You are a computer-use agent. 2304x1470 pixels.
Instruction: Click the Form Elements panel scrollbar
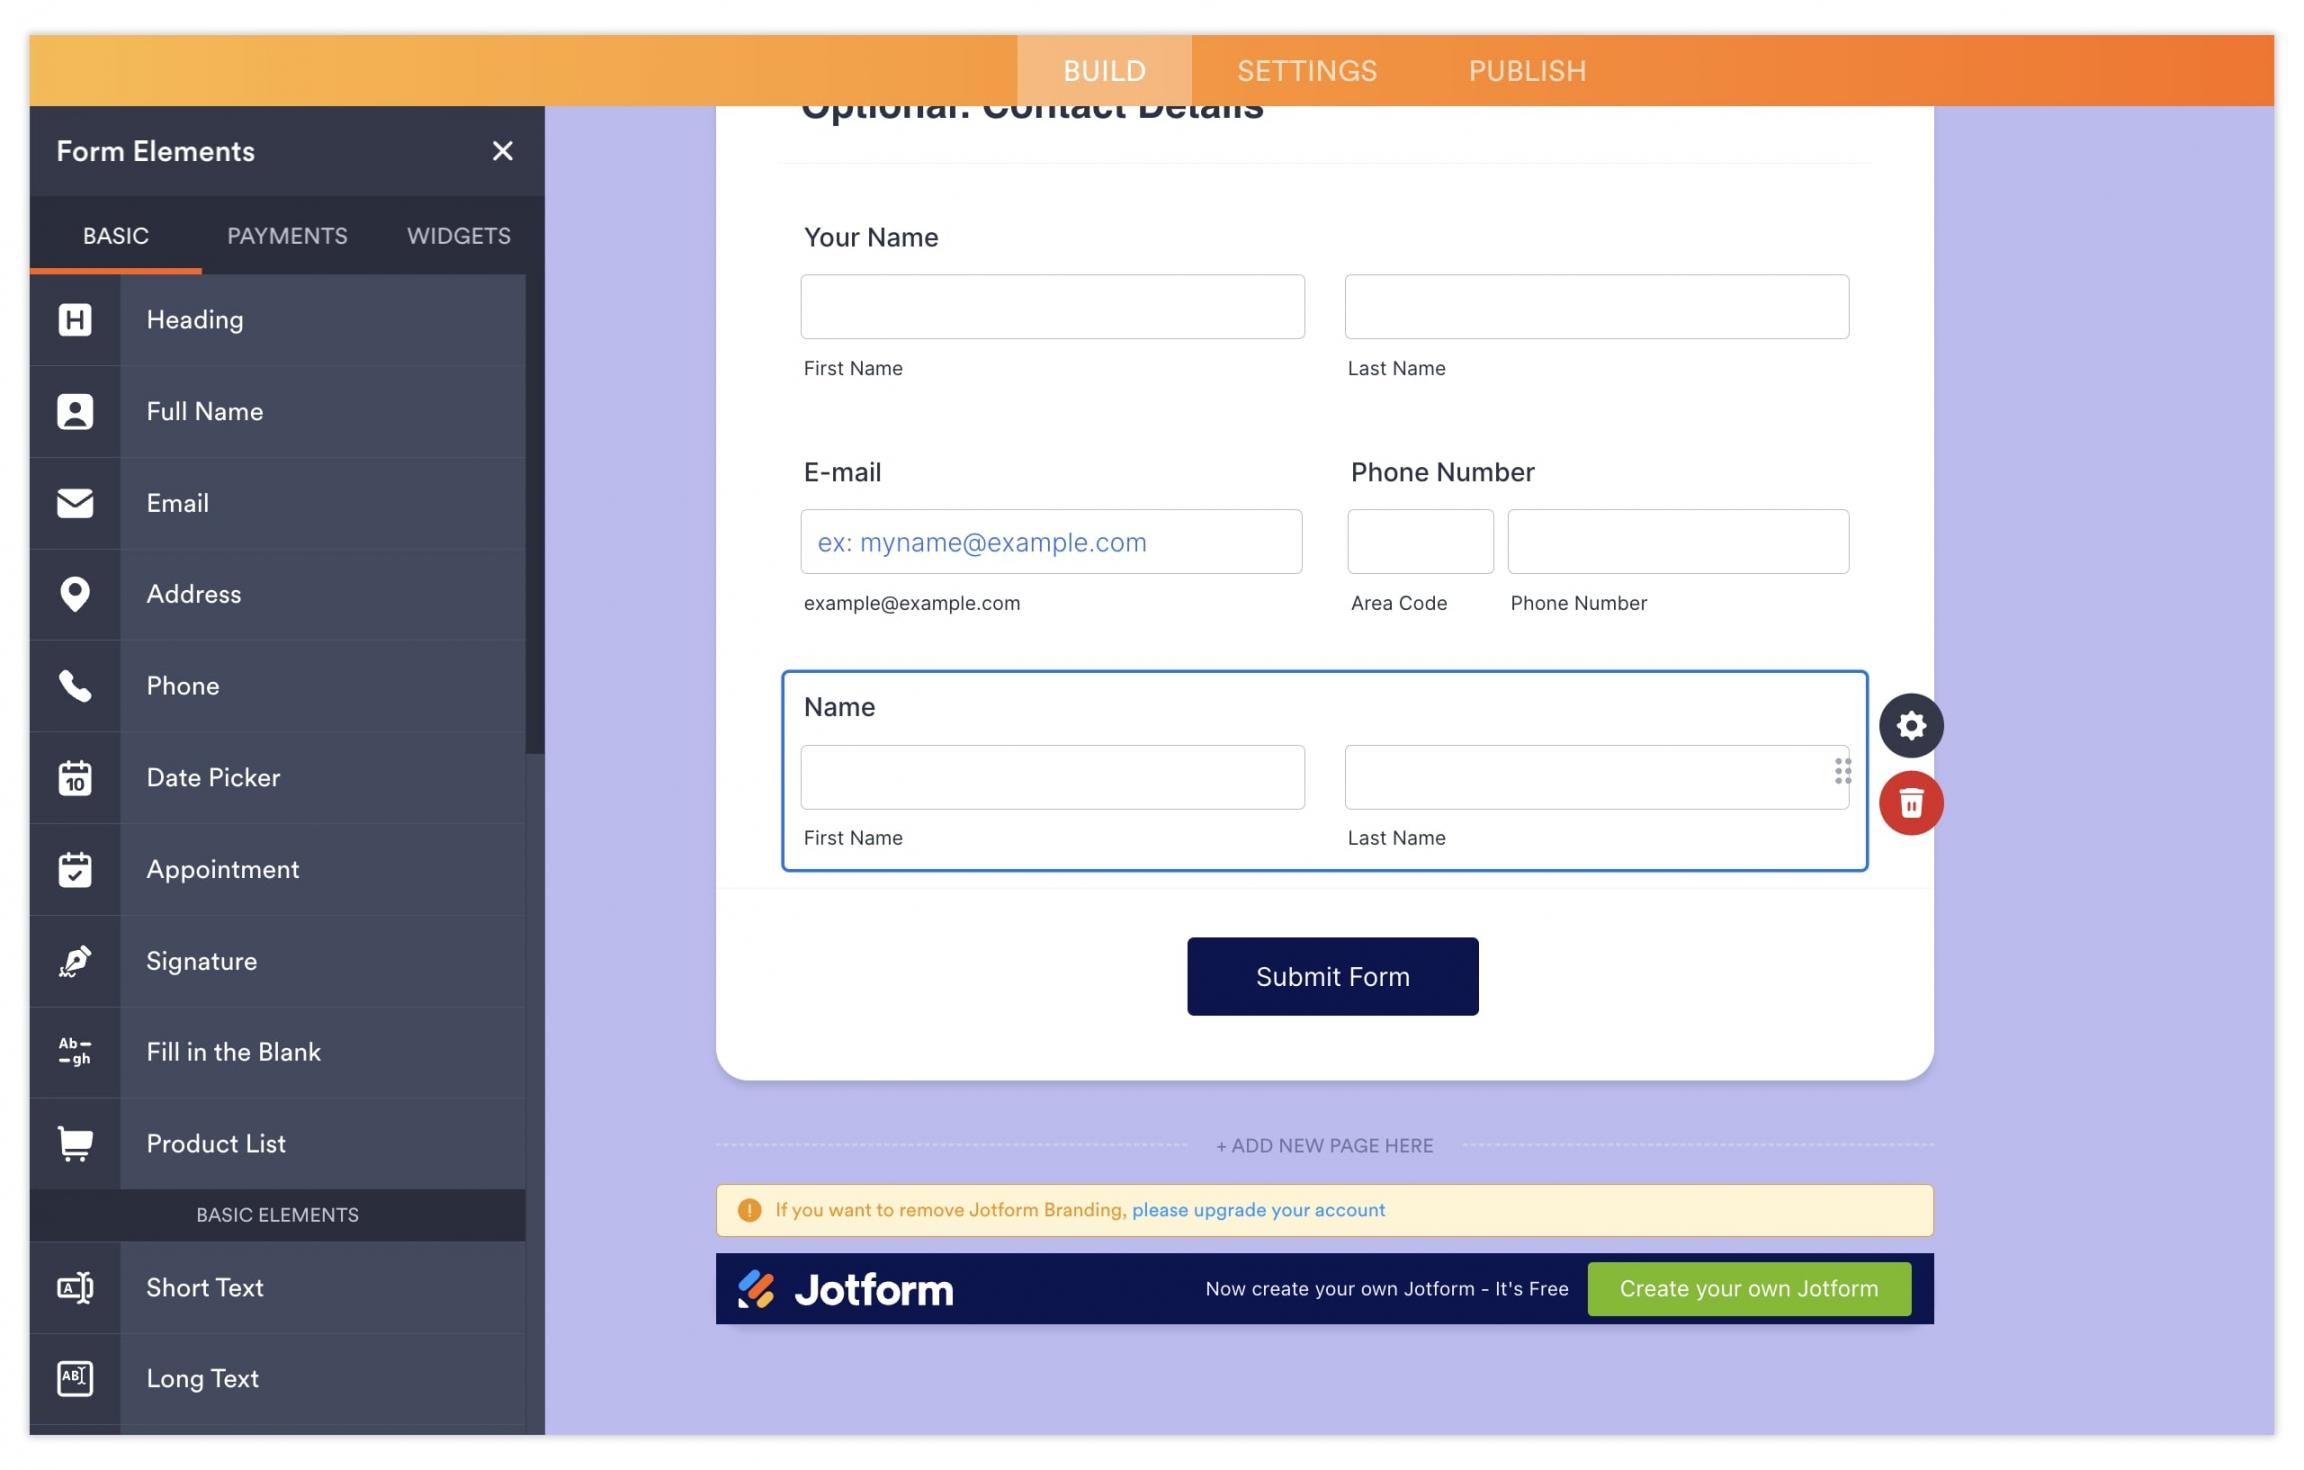pos(535,514)
